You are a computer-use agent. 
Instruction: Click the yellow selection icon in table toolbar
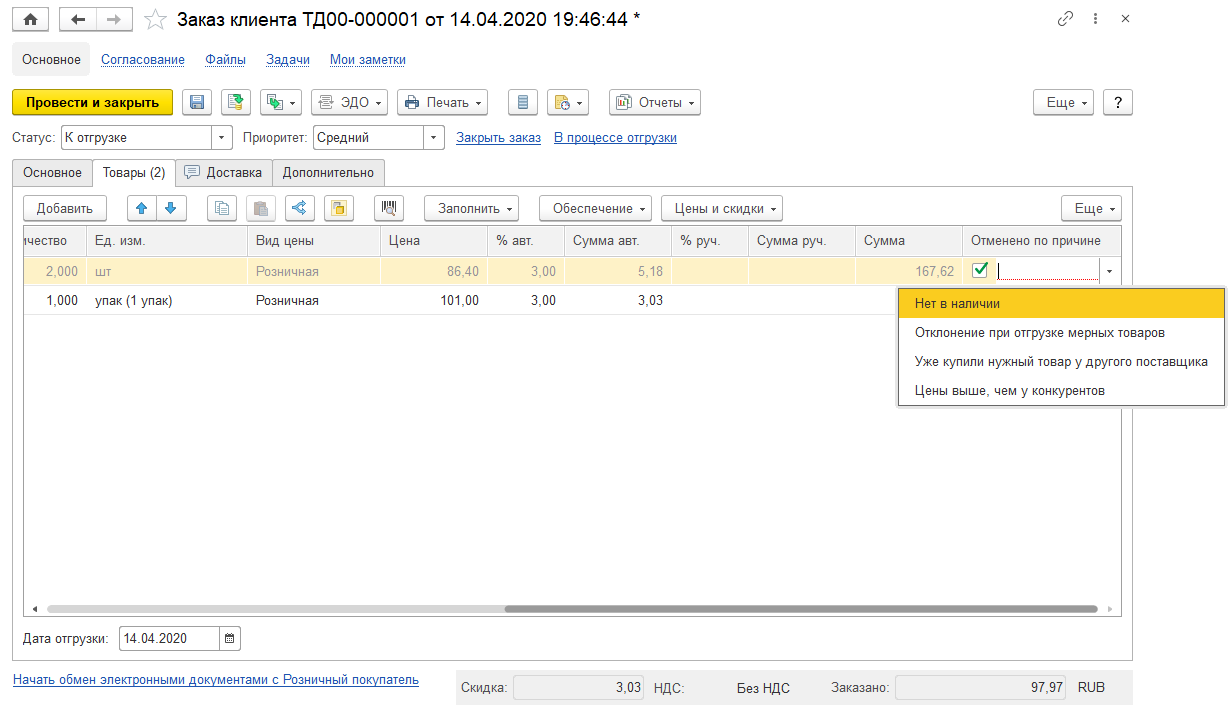coord(338,208)
